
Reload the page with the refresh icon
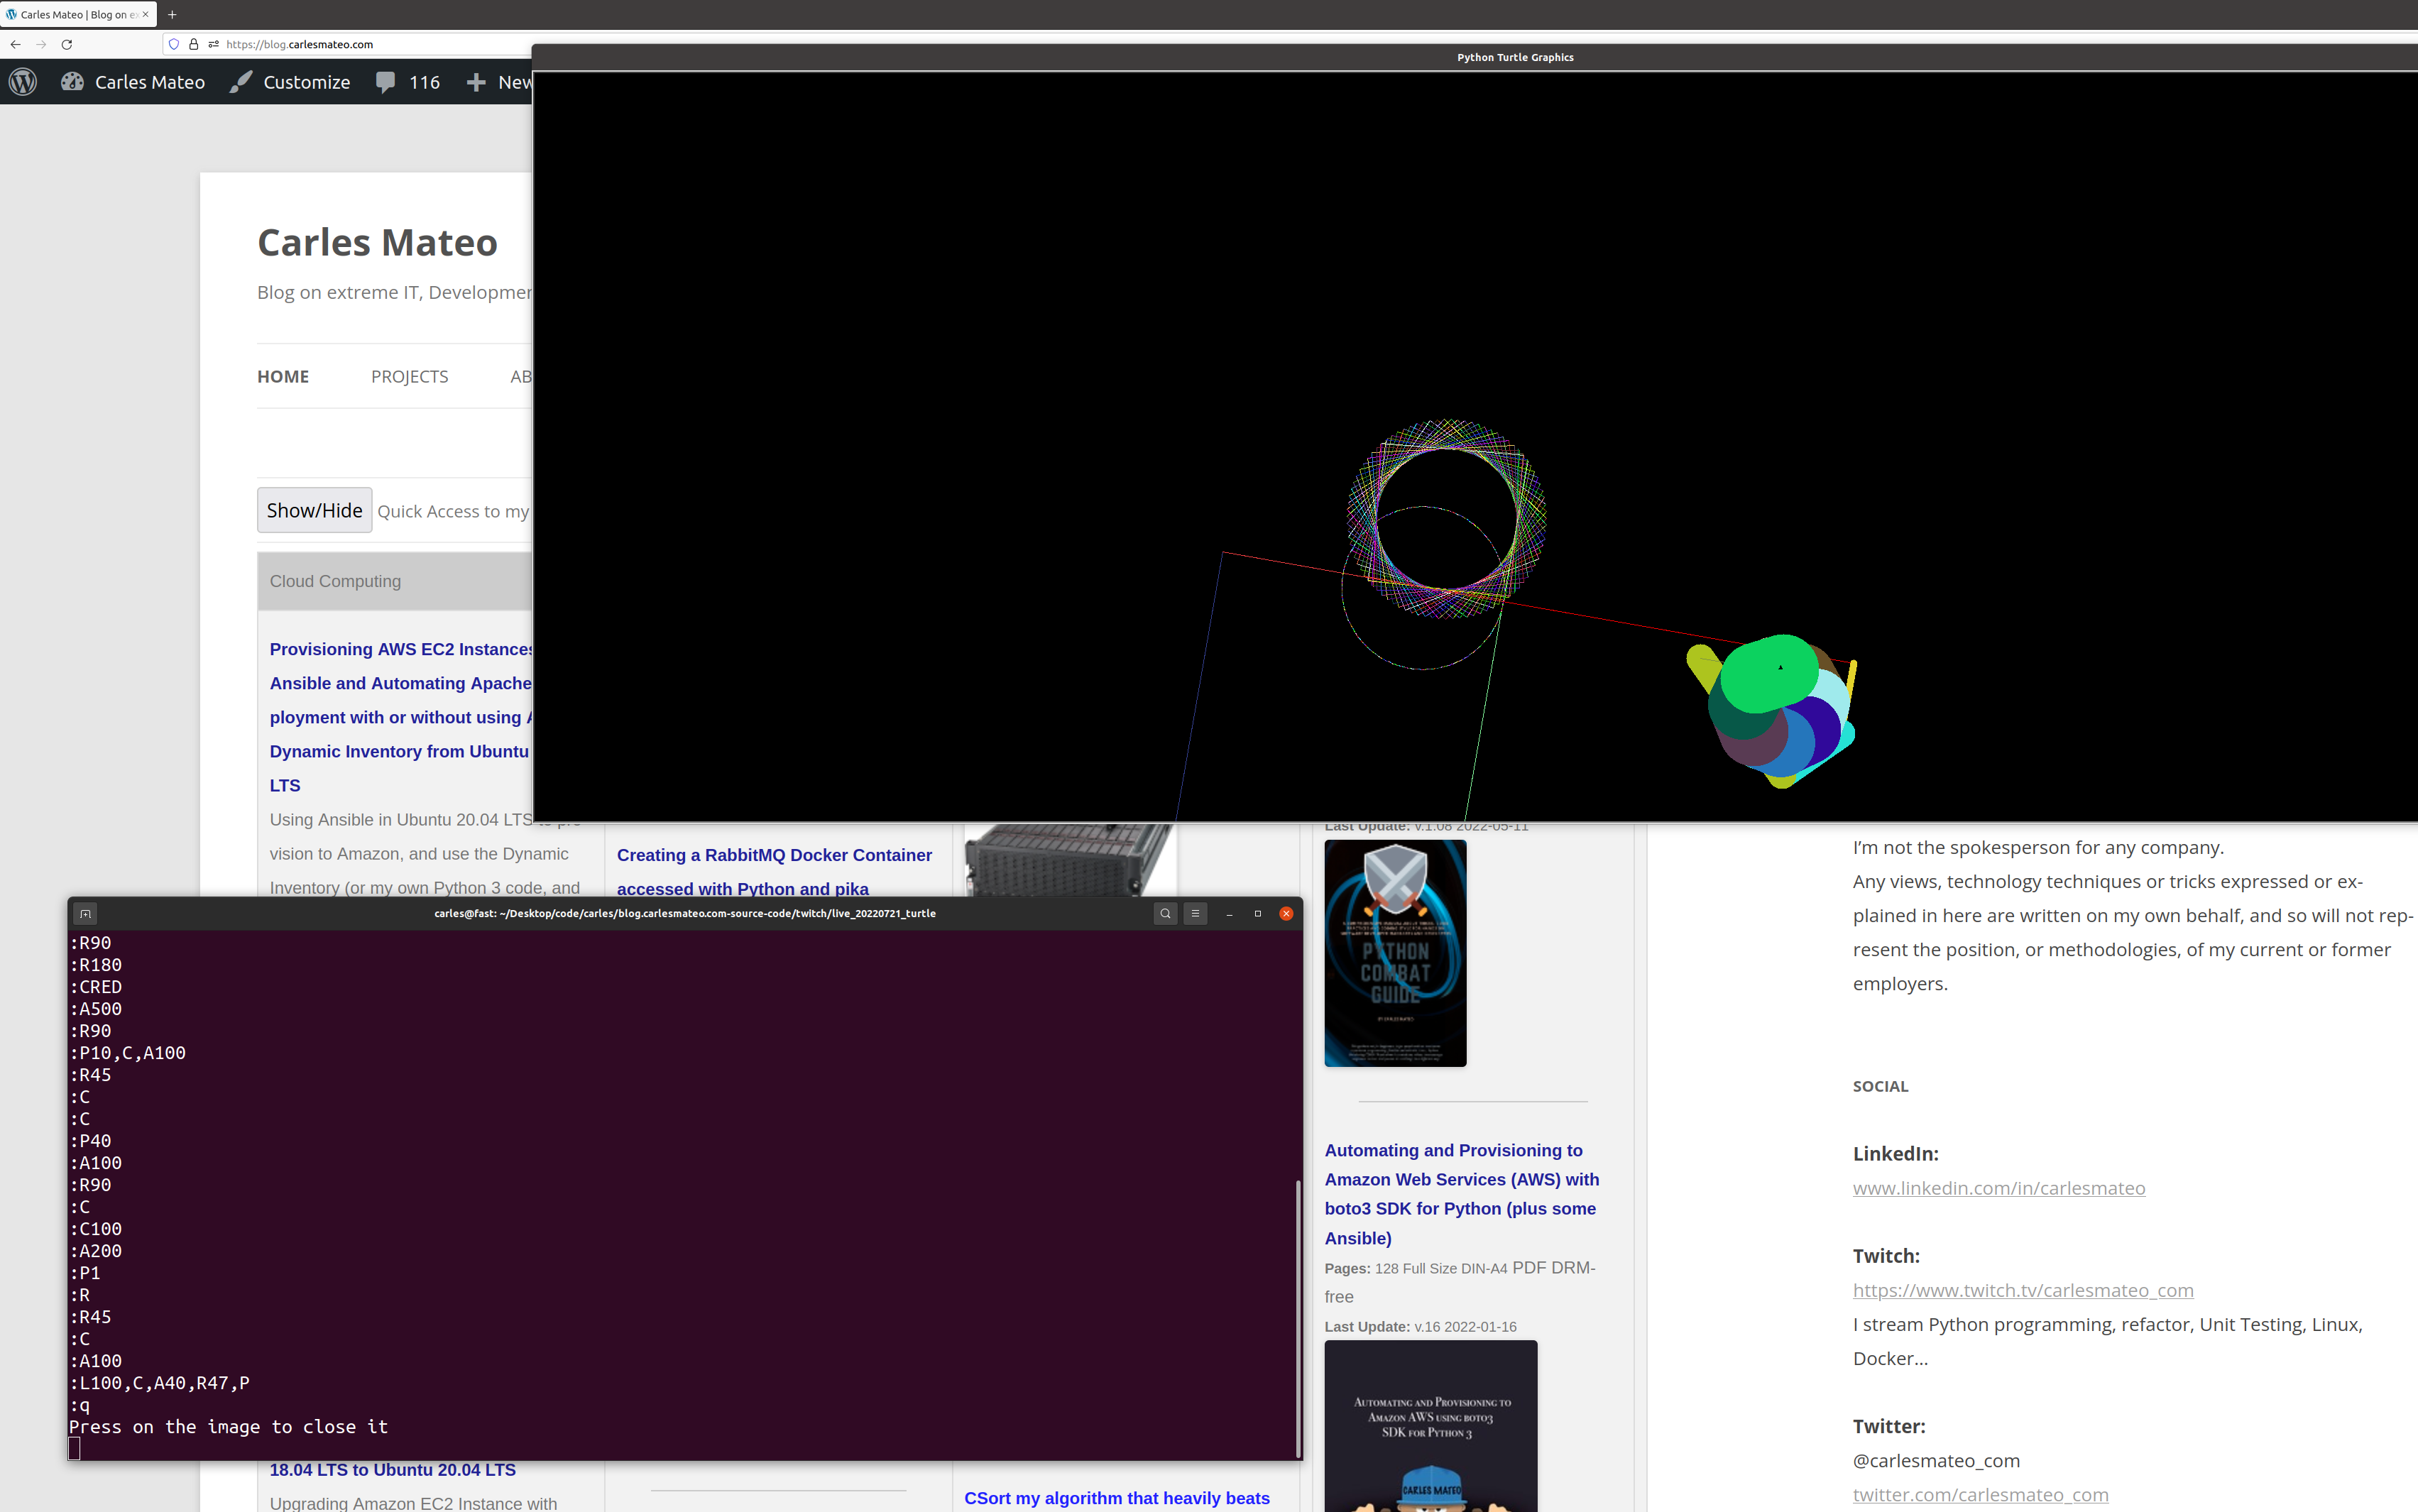pyautogui.click(x=67, y=44)
